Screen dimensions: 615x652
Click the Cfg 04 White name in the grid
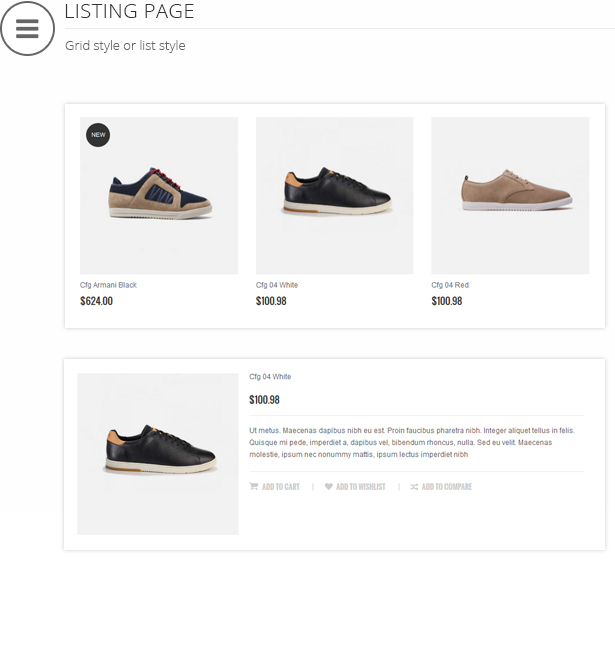point(277,285)
